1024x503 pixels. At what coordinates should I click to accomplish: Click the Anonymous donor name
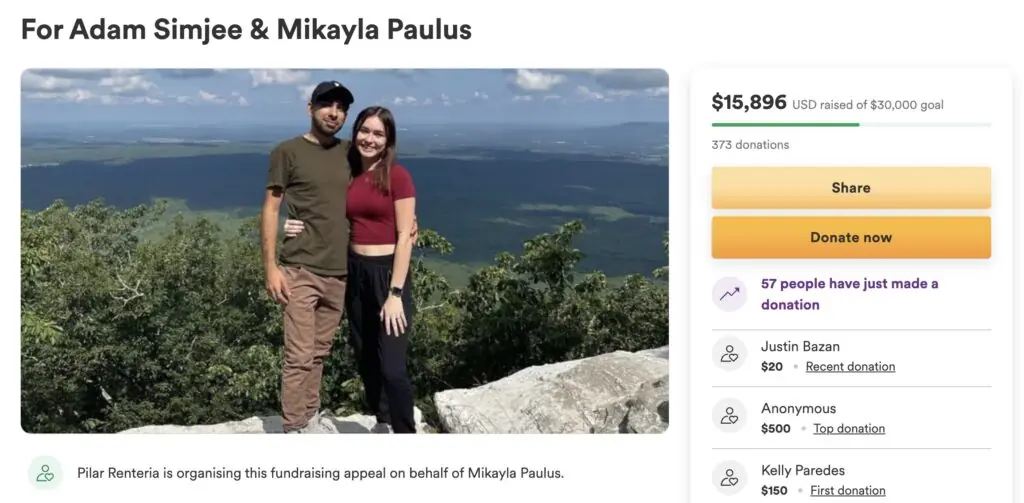(798, 409)
